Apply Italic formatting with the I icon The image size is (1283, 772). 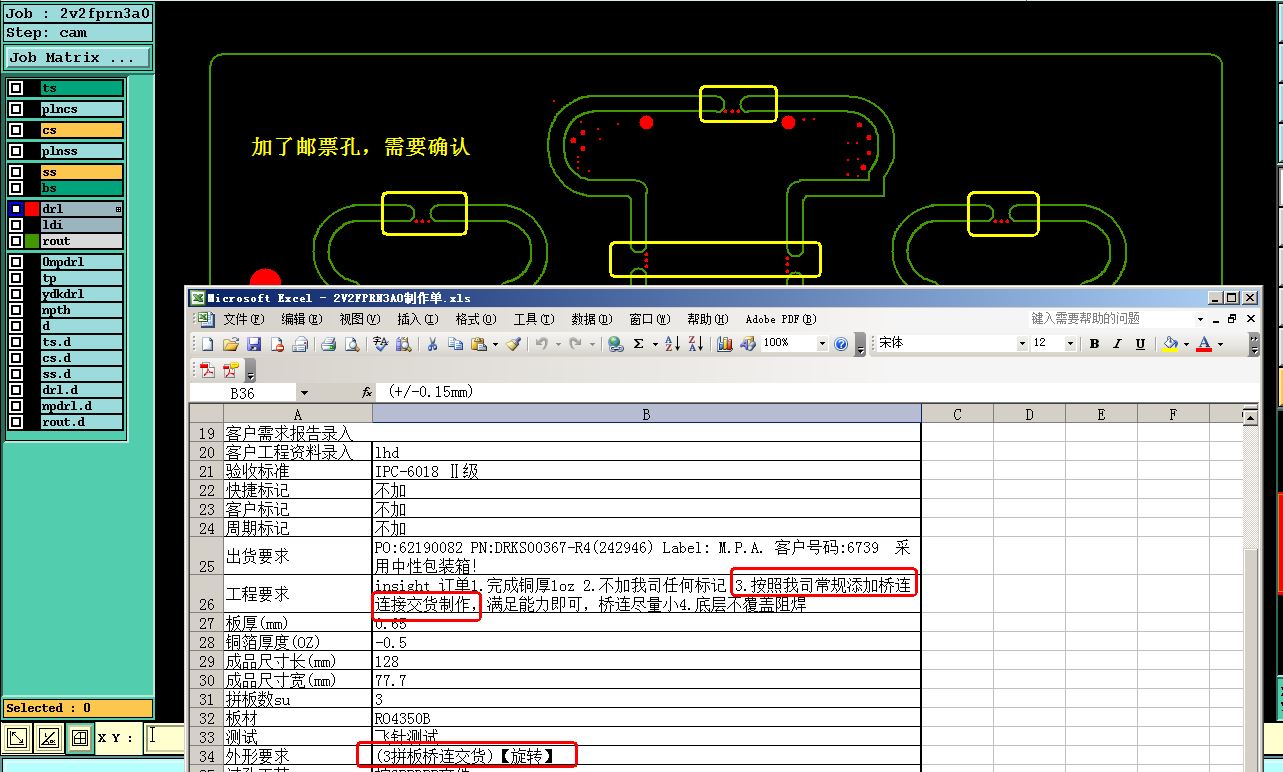pos(1117,343)
